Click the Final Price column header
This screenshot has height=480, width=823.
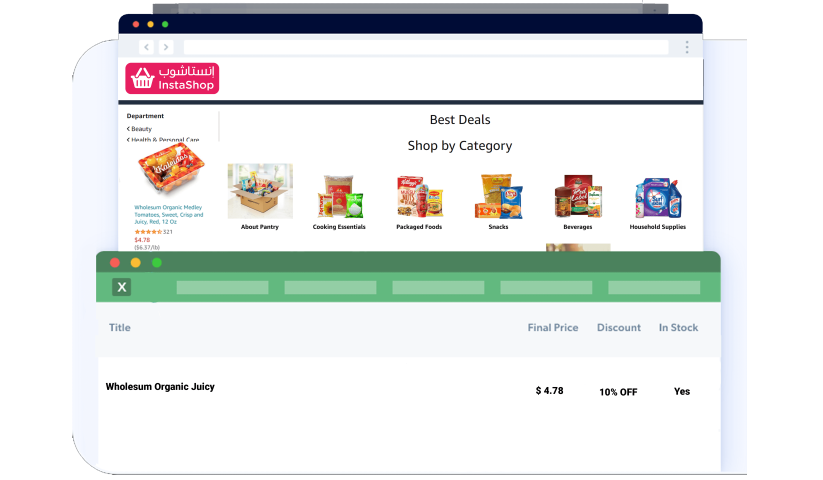[x=553, y=327]
